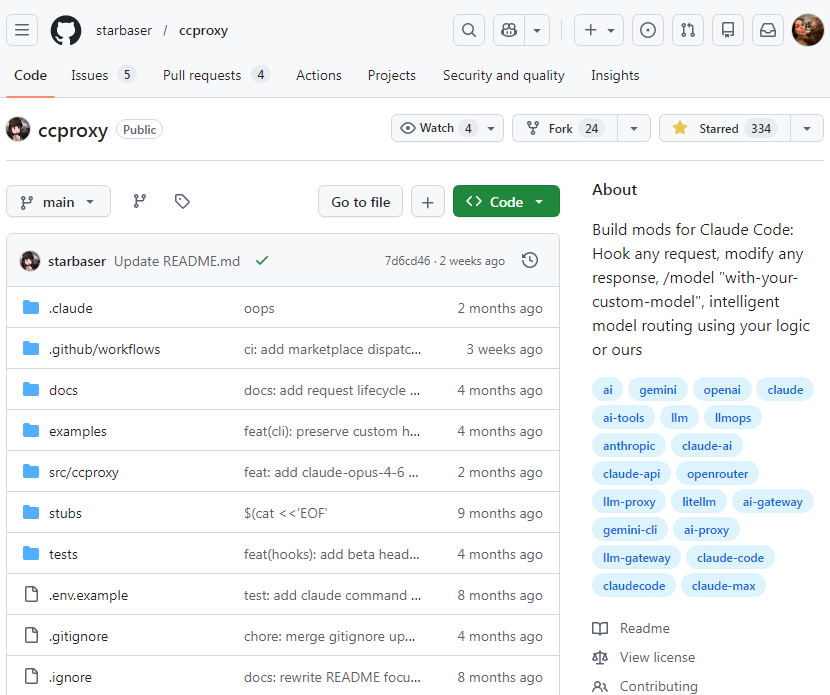Toggle the Starred button
Viewport: 830px width, 695px height.
[724, 128]
